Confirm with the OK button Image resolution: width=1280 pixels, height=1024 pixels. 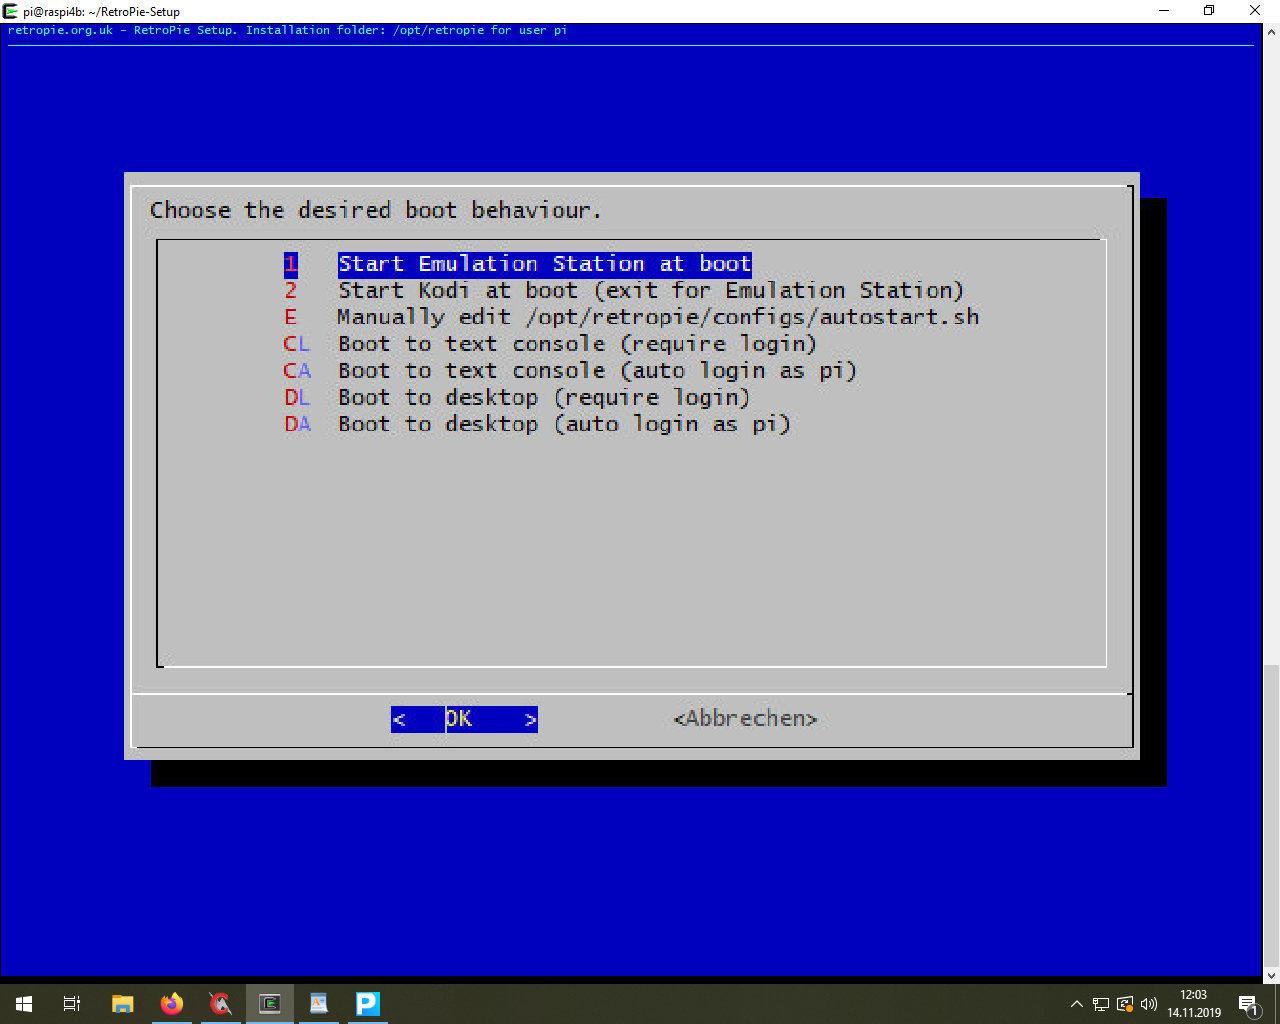click(x=464, y=719)
